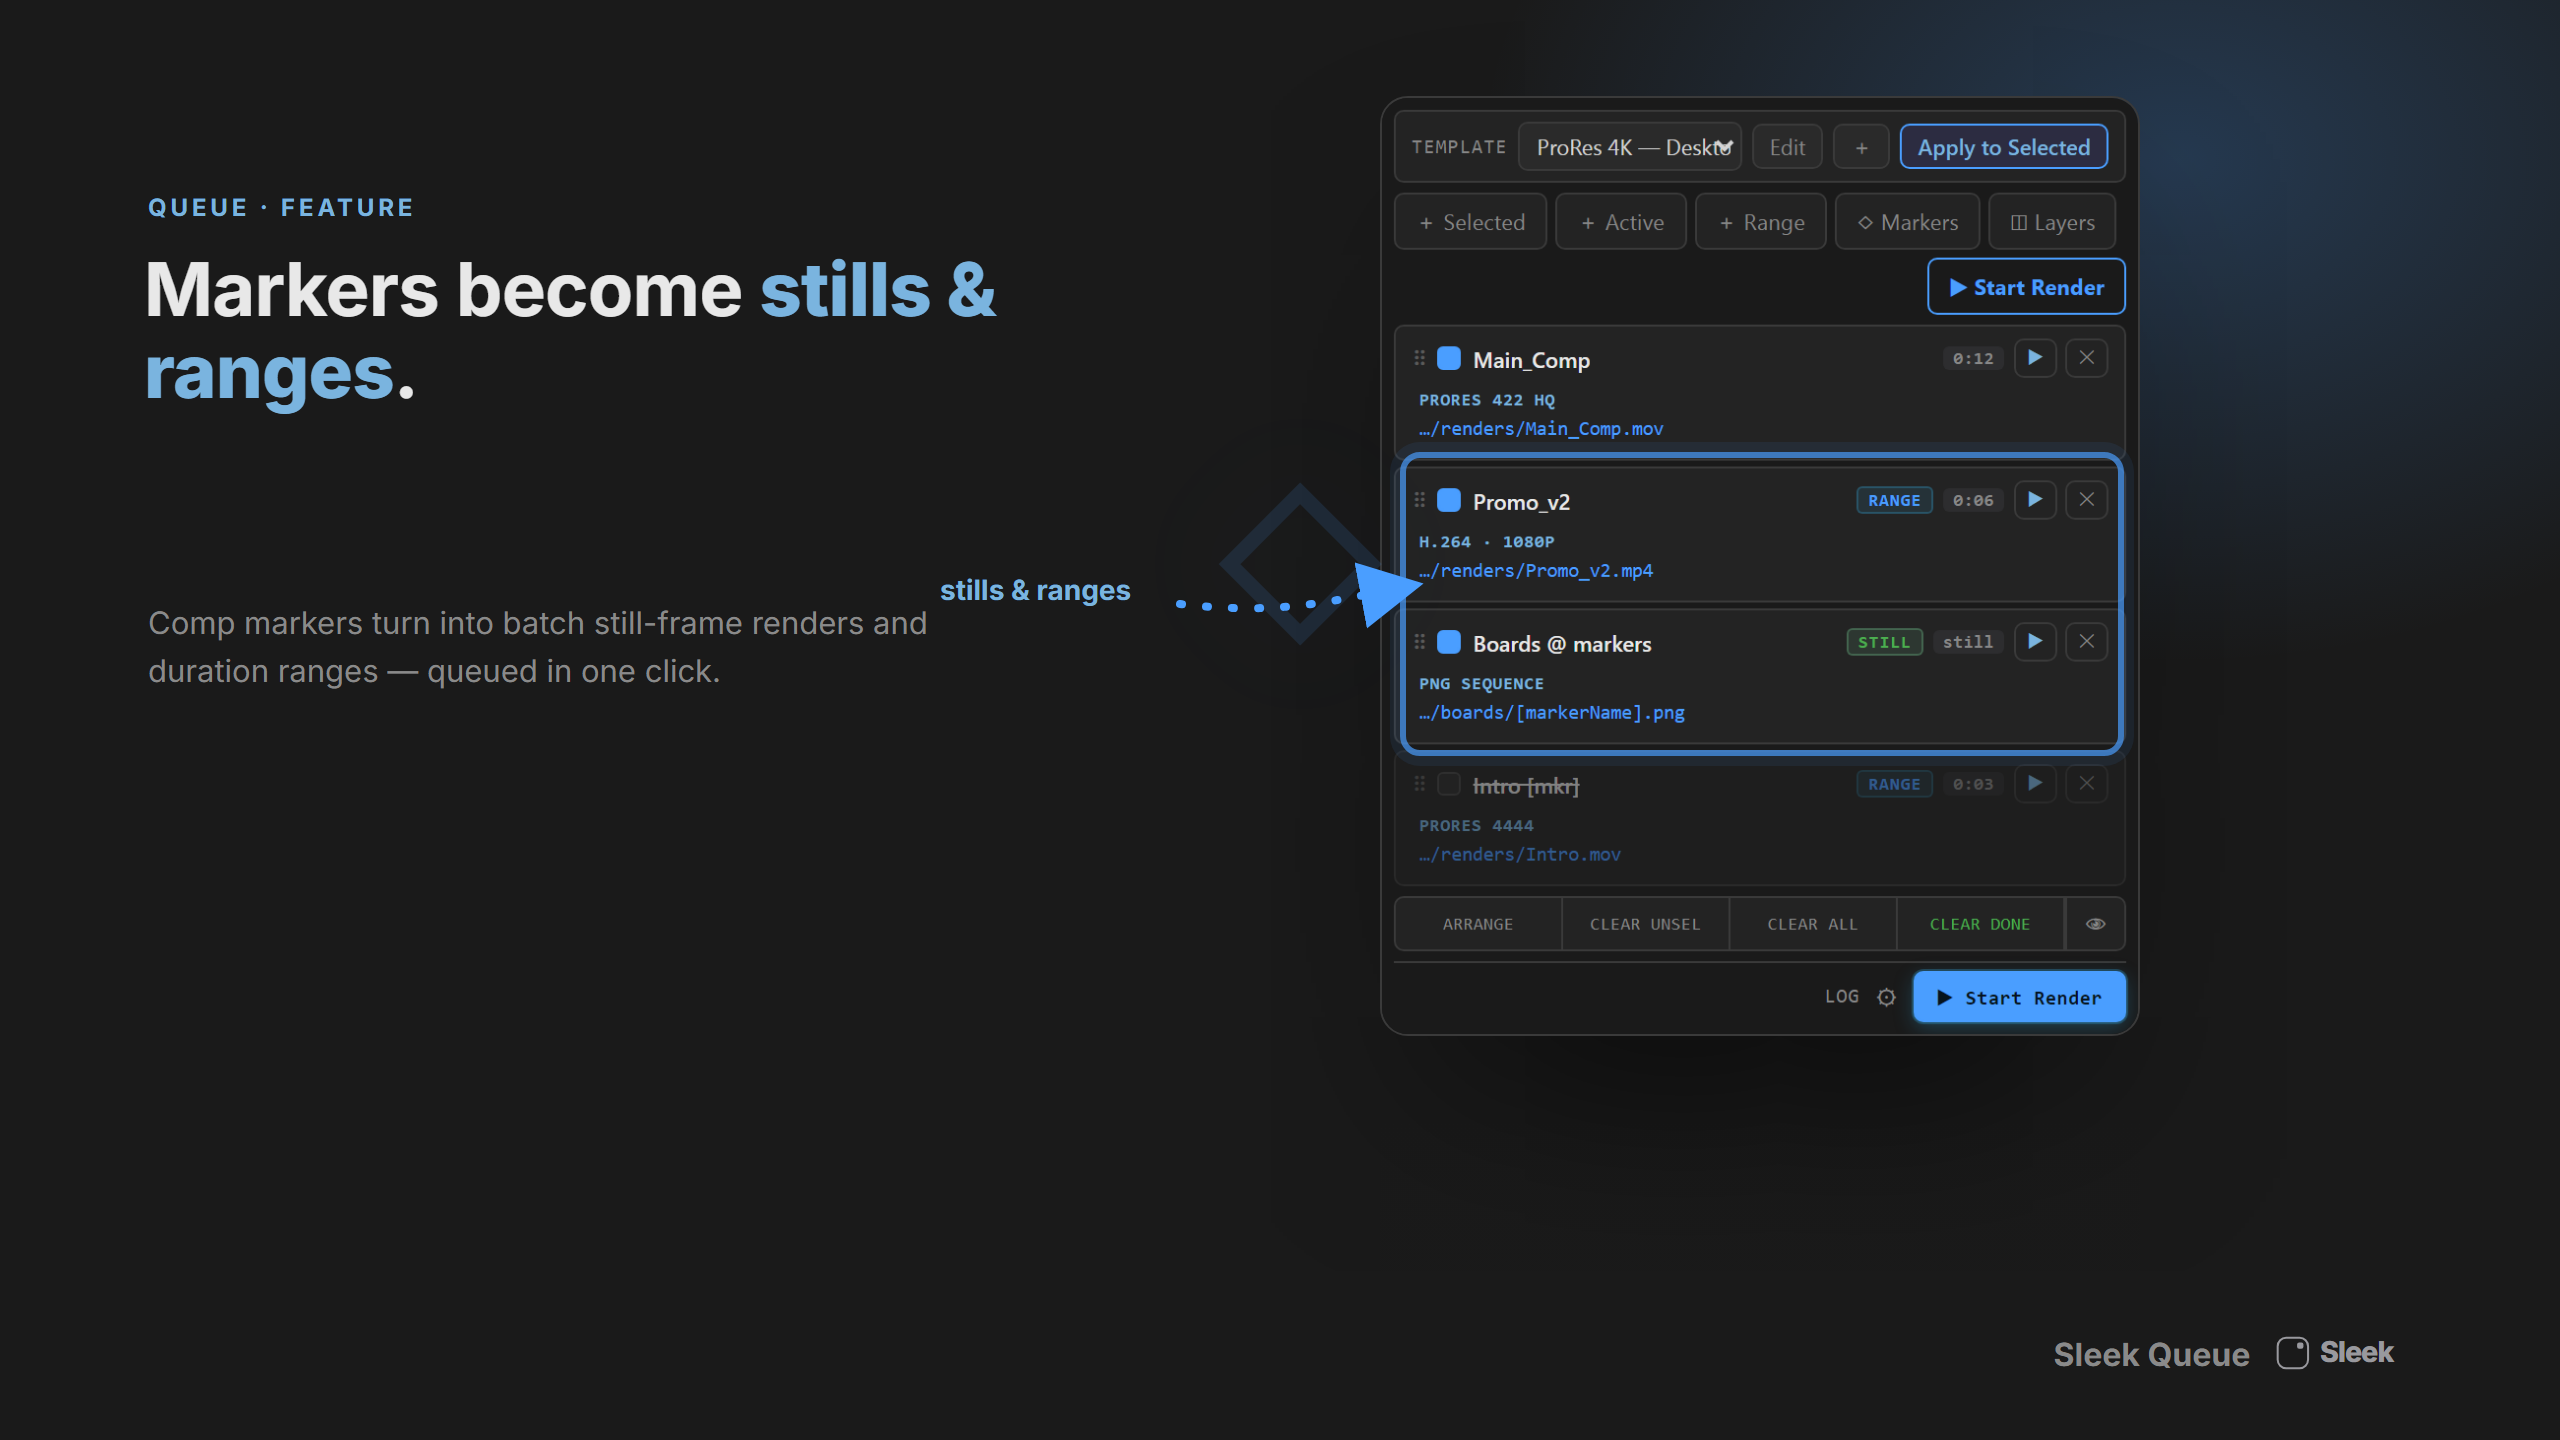Grab the Boards @ markers drag handle
2560x1440 pixels.
pyautogui.click(x=1419, y=642)
